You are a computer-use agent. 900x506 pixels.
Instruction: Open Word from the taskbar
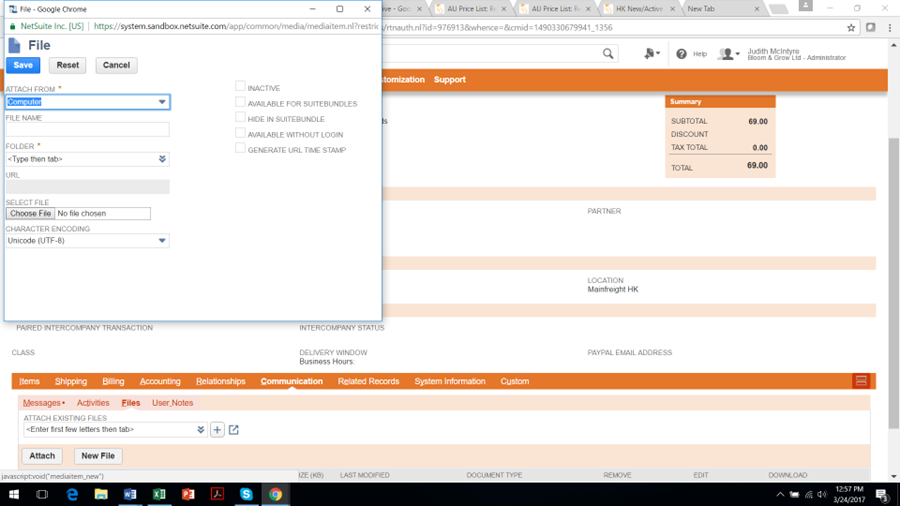pos(130,495)
